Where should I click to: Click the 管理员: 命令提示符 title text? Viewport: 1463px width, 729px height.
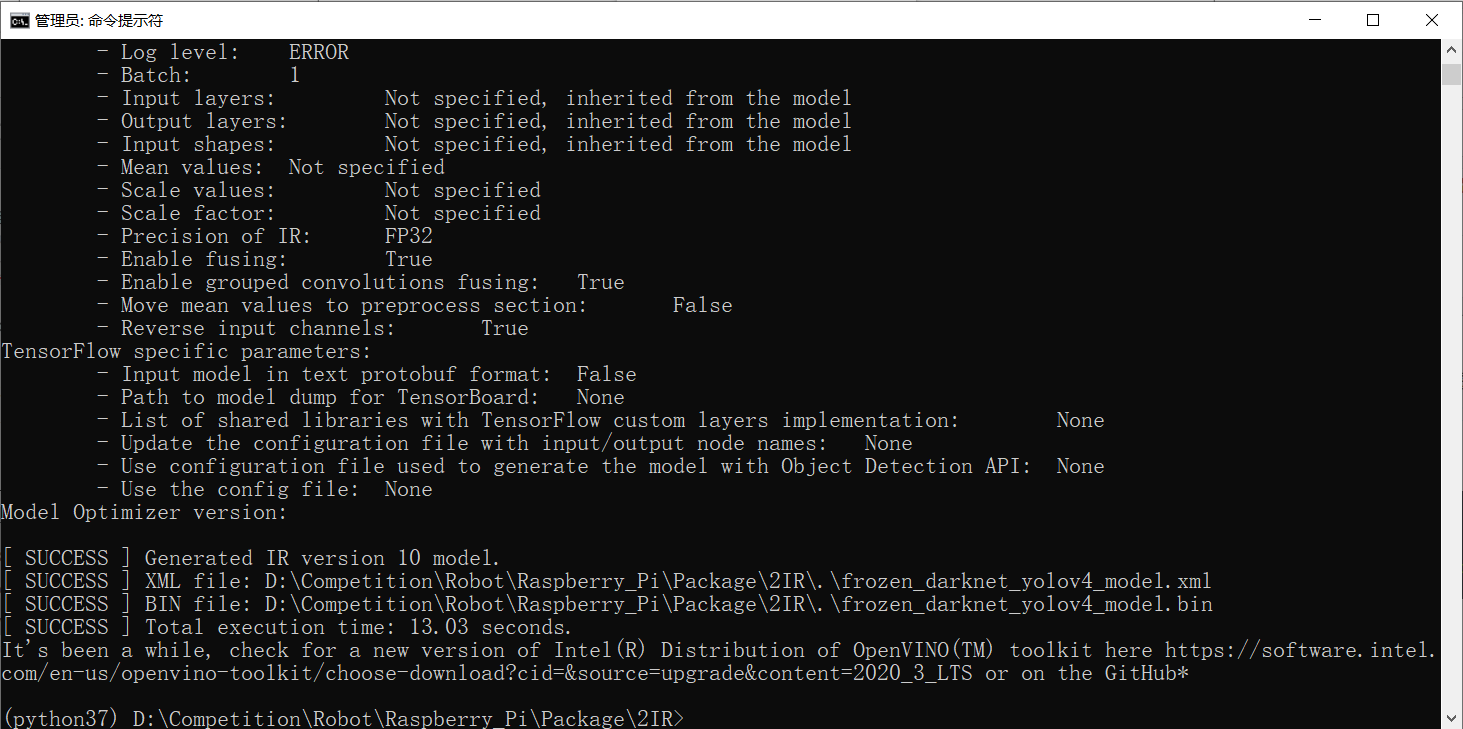100,19
